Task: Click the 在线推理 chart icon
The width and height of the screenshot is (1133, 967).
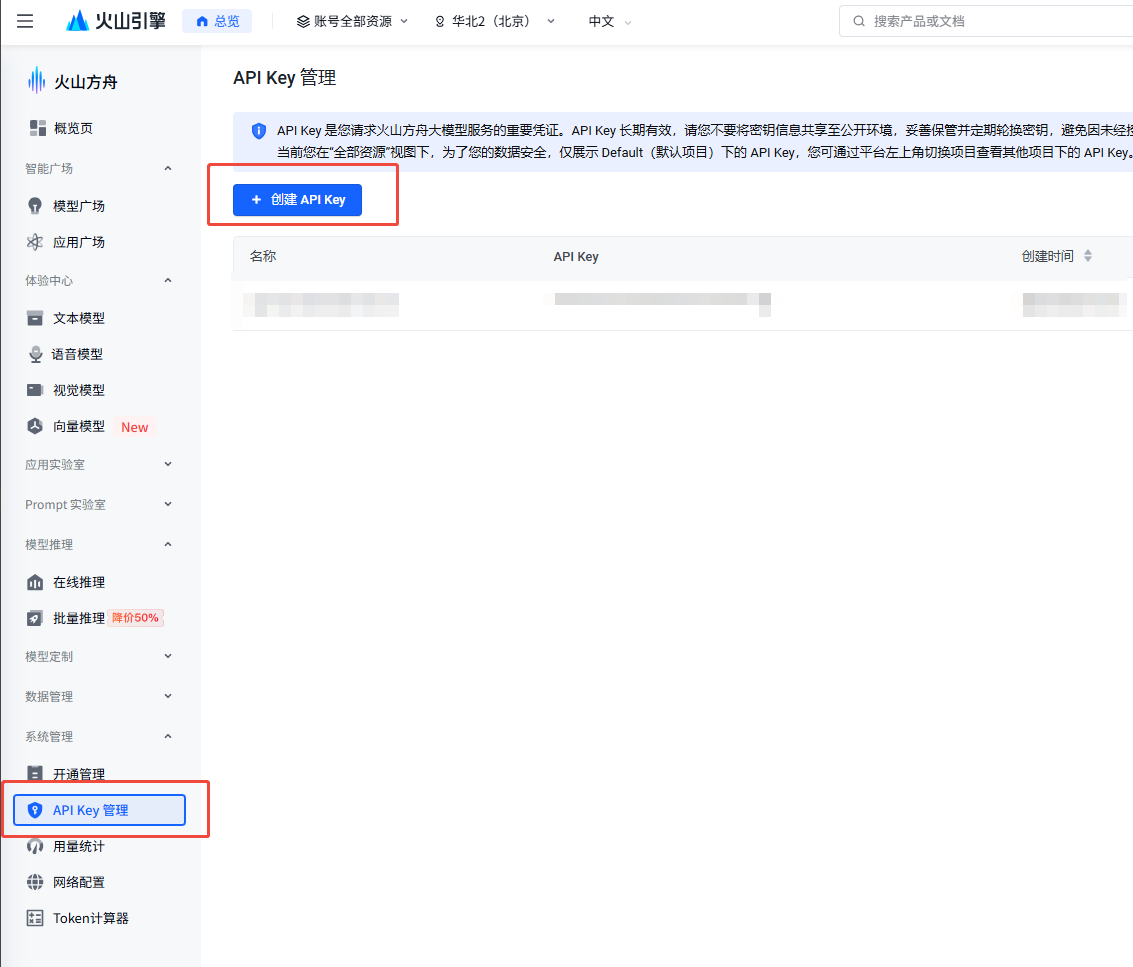Action: click(x=35, y=582)
